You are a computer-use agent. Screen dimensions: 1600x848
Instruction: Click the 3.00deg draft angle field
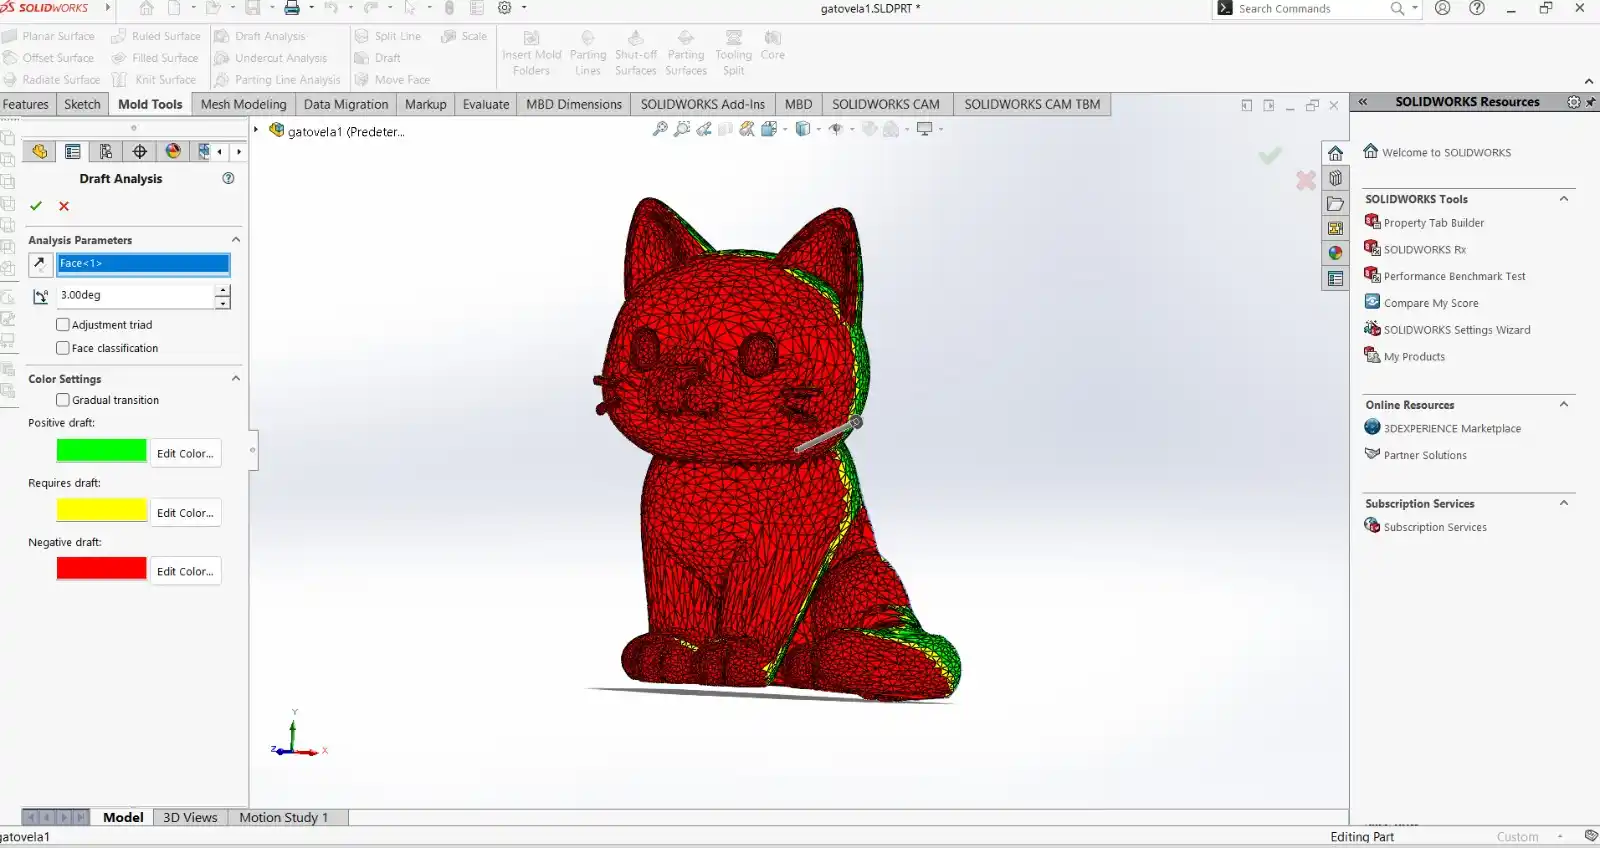coord(135,296)
